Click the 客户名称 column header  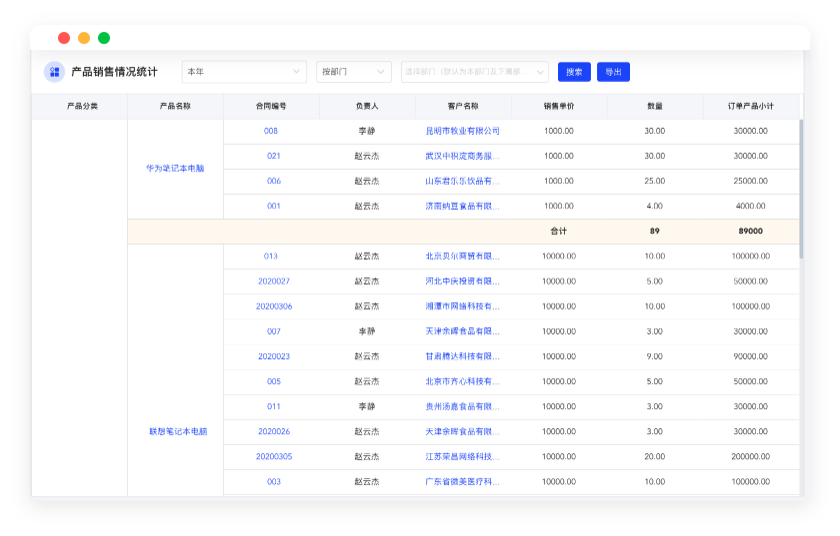click(x=463, y=106)
